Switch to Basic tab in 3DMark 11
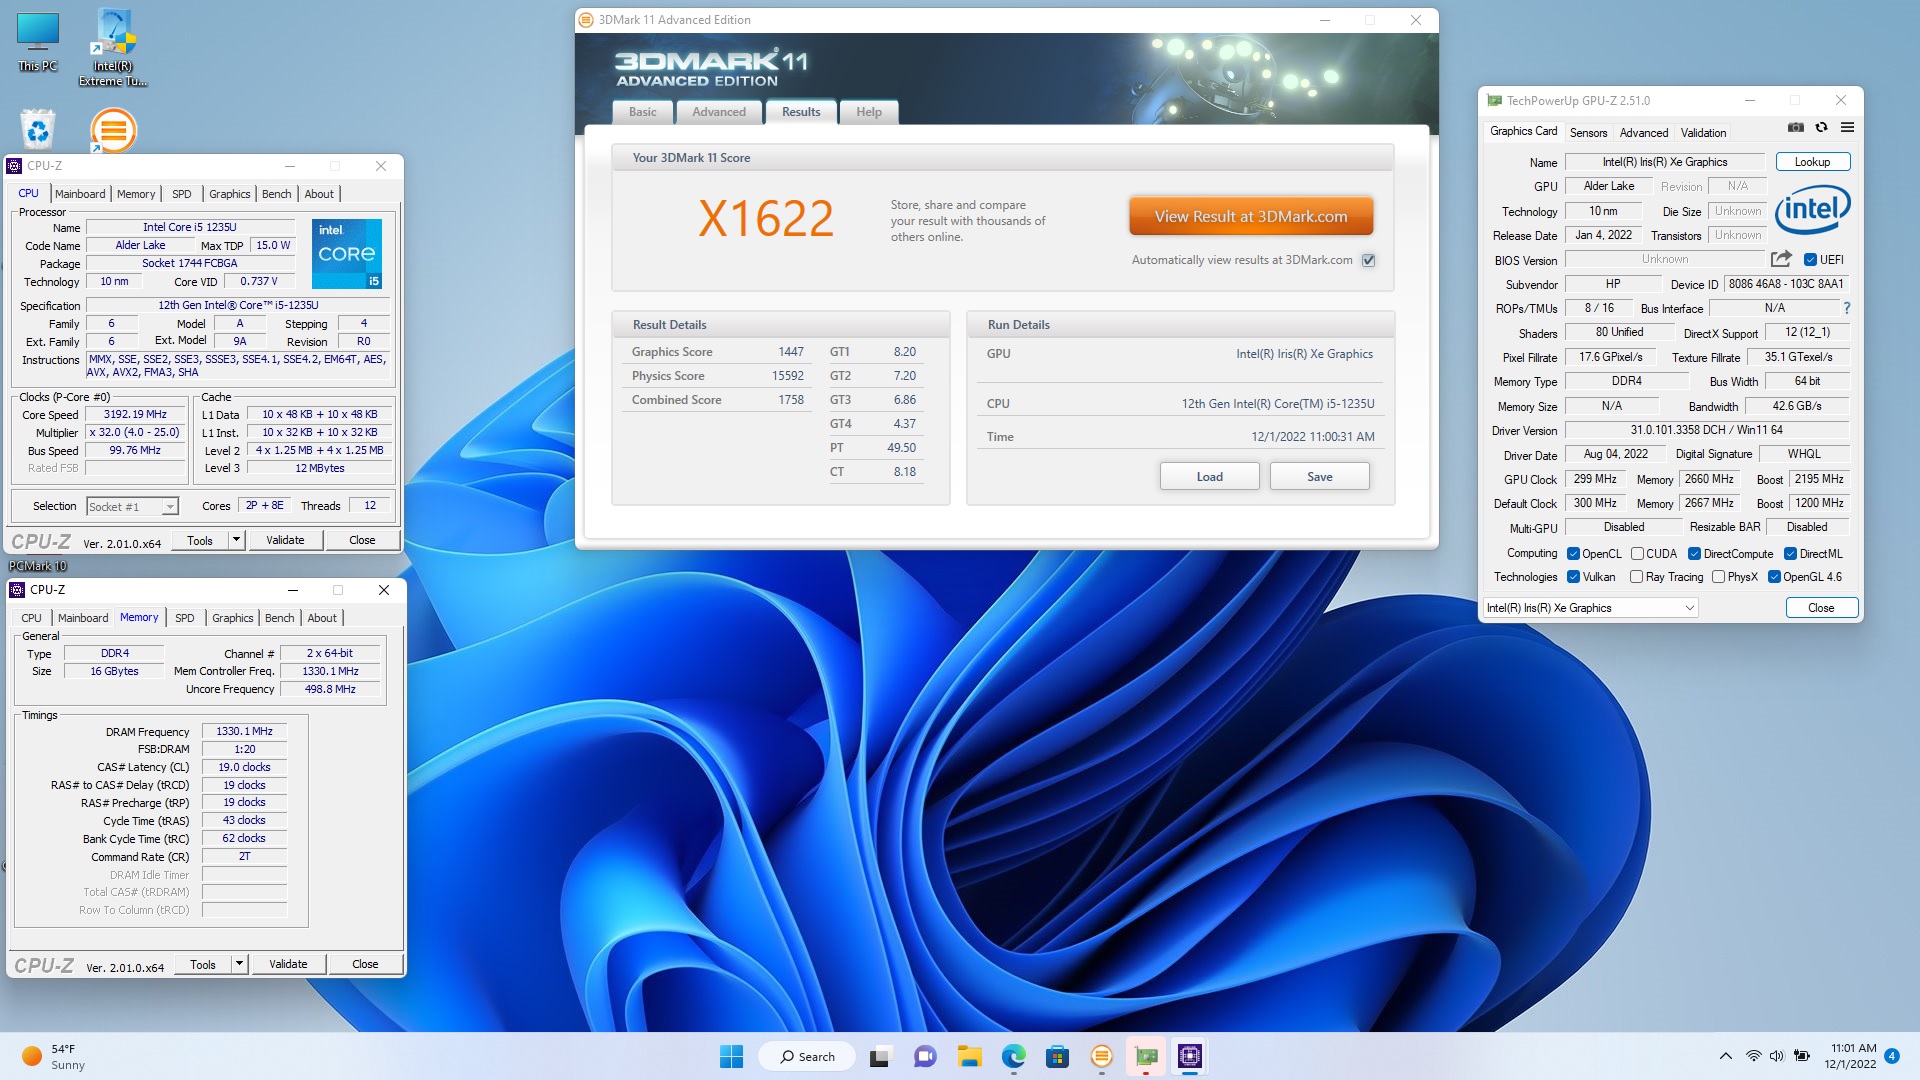The image size is (1920, 1080). [642, 112]
